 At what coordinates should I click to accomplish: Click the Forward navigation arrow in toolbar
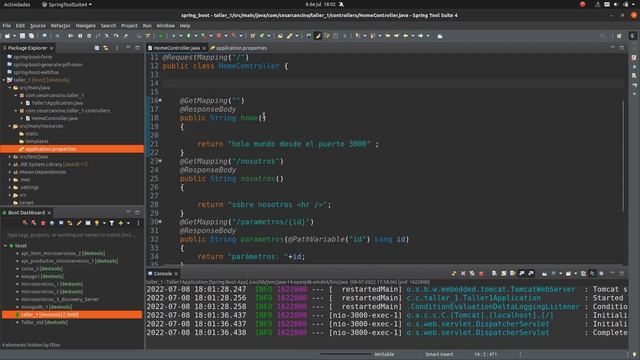tap(420, 36)
